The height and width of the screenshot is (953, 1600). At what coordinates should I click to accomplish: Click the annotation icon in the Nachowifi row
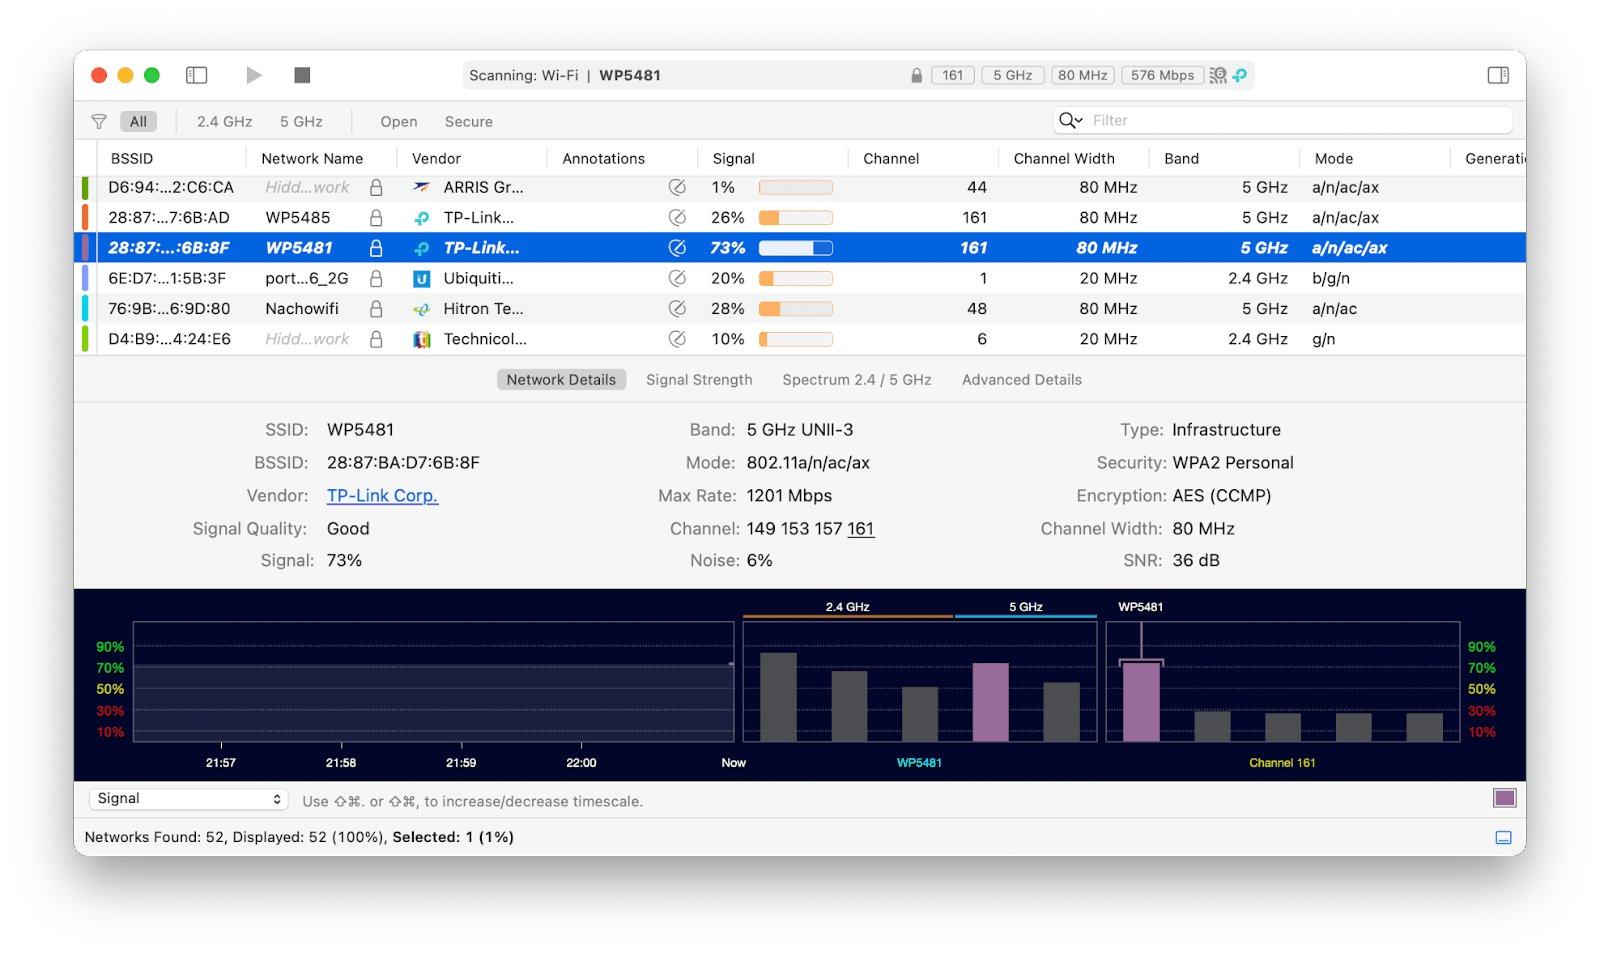(677, 309)
